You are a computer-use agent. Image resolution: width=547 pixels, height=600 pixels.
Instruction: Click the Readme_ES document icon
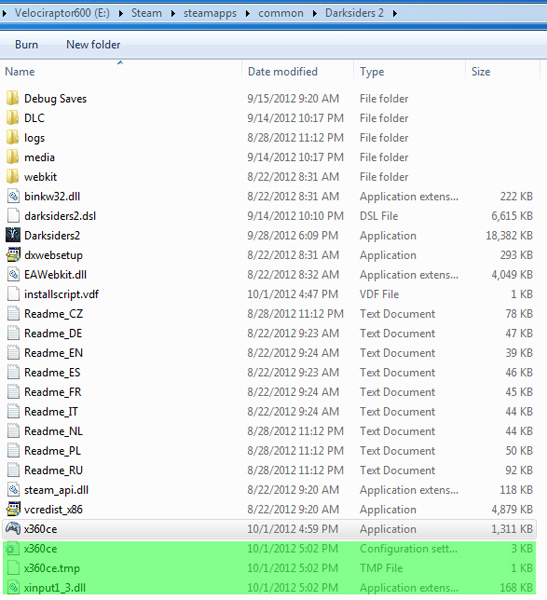[x=13, y=372]
